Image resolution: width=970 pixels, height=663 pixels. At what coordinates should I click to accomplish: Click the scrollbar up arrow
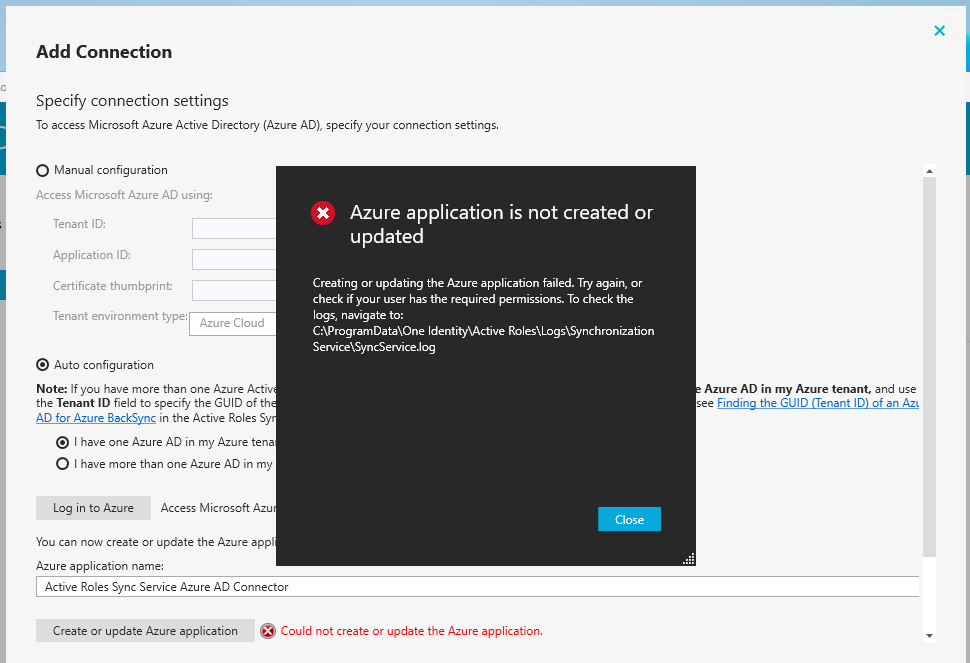tap(930, 169)
